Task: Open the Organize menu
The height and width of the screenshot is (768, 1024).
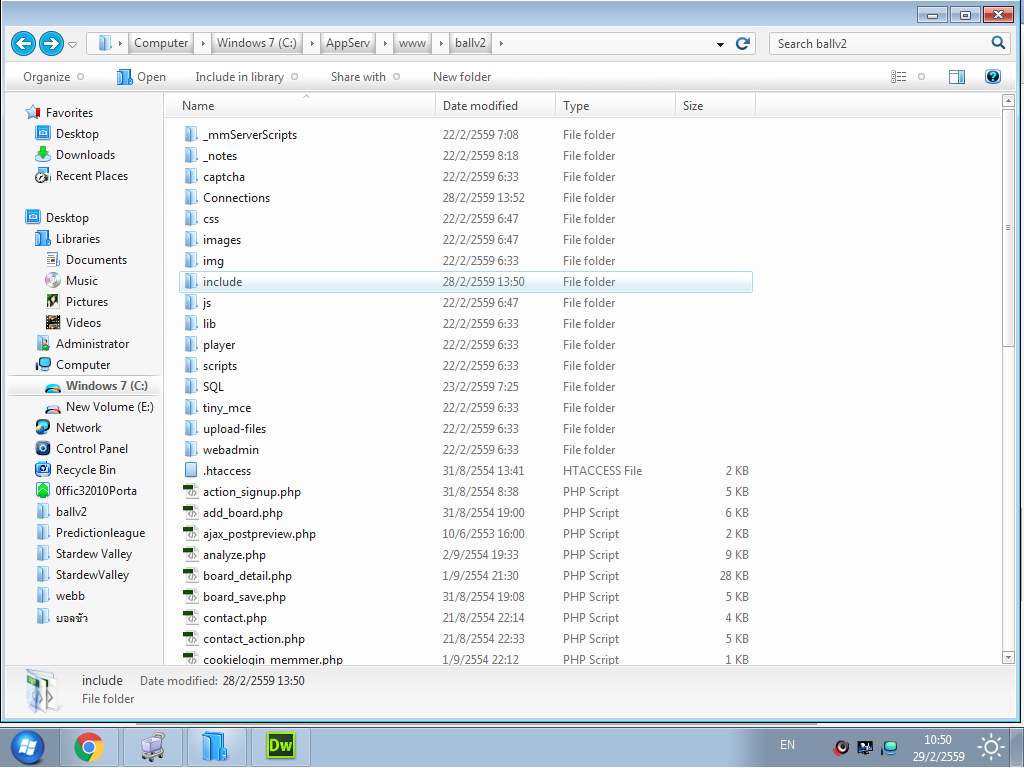Action: pyautogui.click(x=54, y=77)
